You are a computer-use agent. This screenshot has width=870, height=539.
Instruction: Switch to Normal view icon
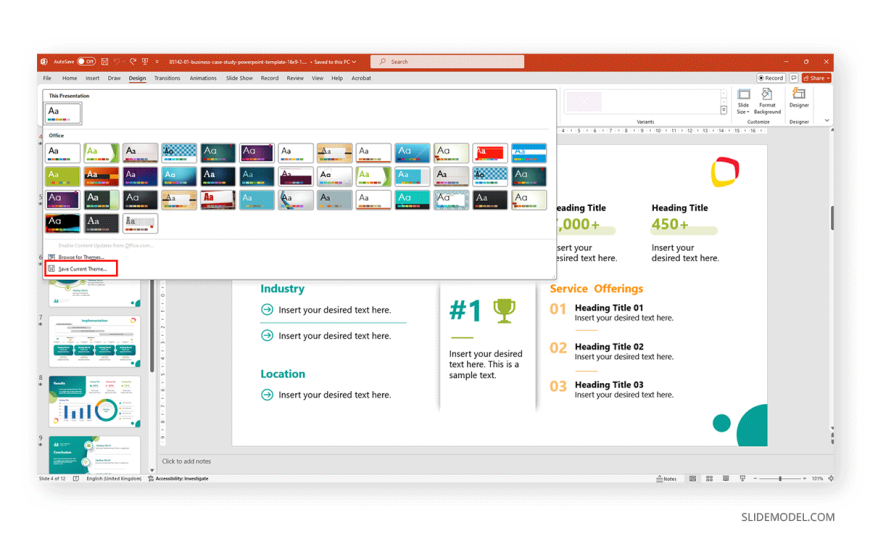point(692,478)
